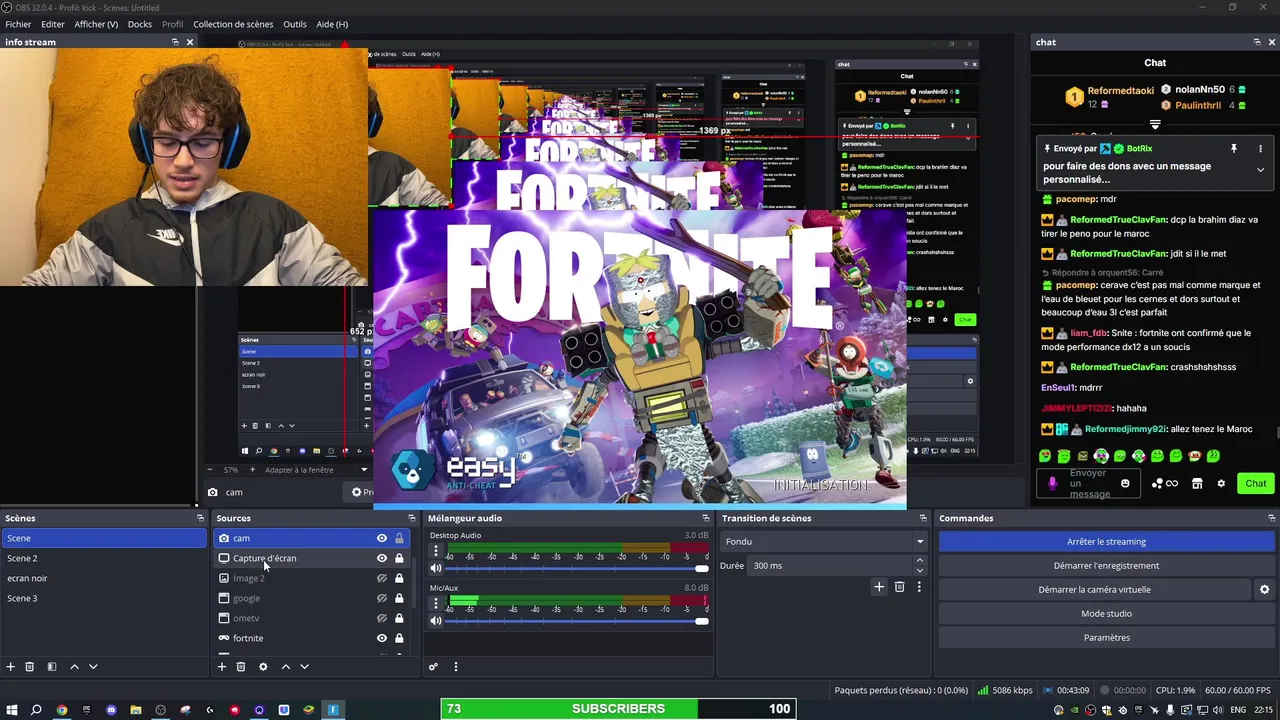Add a new source with plus icon
Image resolution: width=1280 pixels, height=720 pixels.
click(x=222, y=667)
